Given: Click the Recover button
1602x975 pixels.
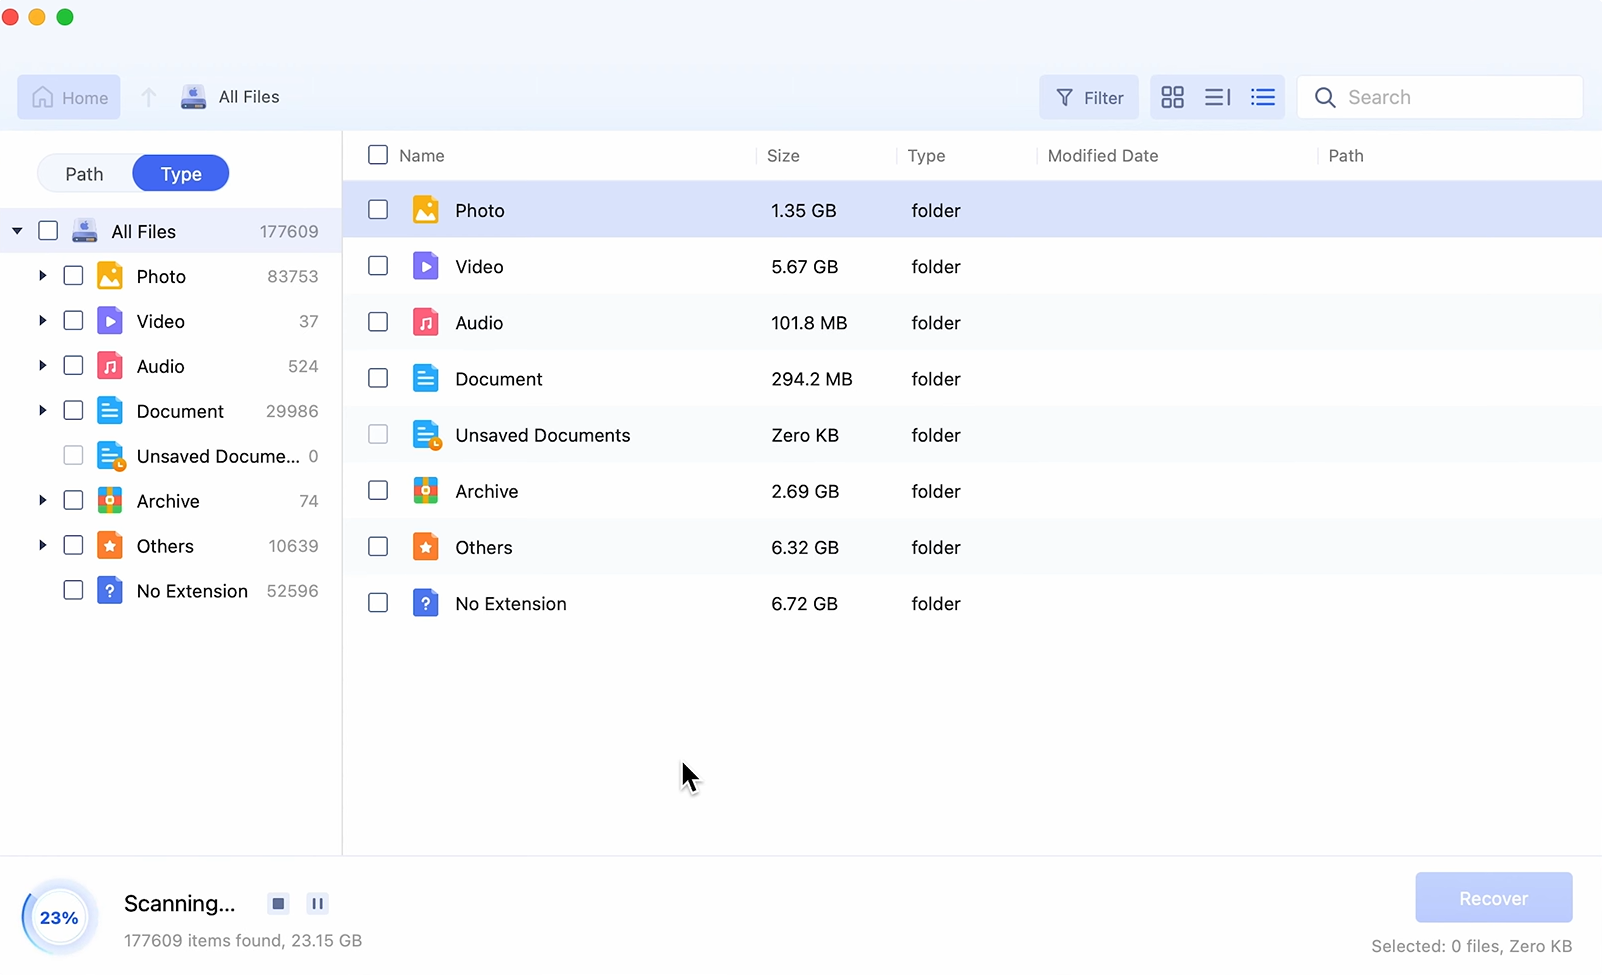Looking at the screenshot, I should pyautogui.click(x=1494, y=898).
